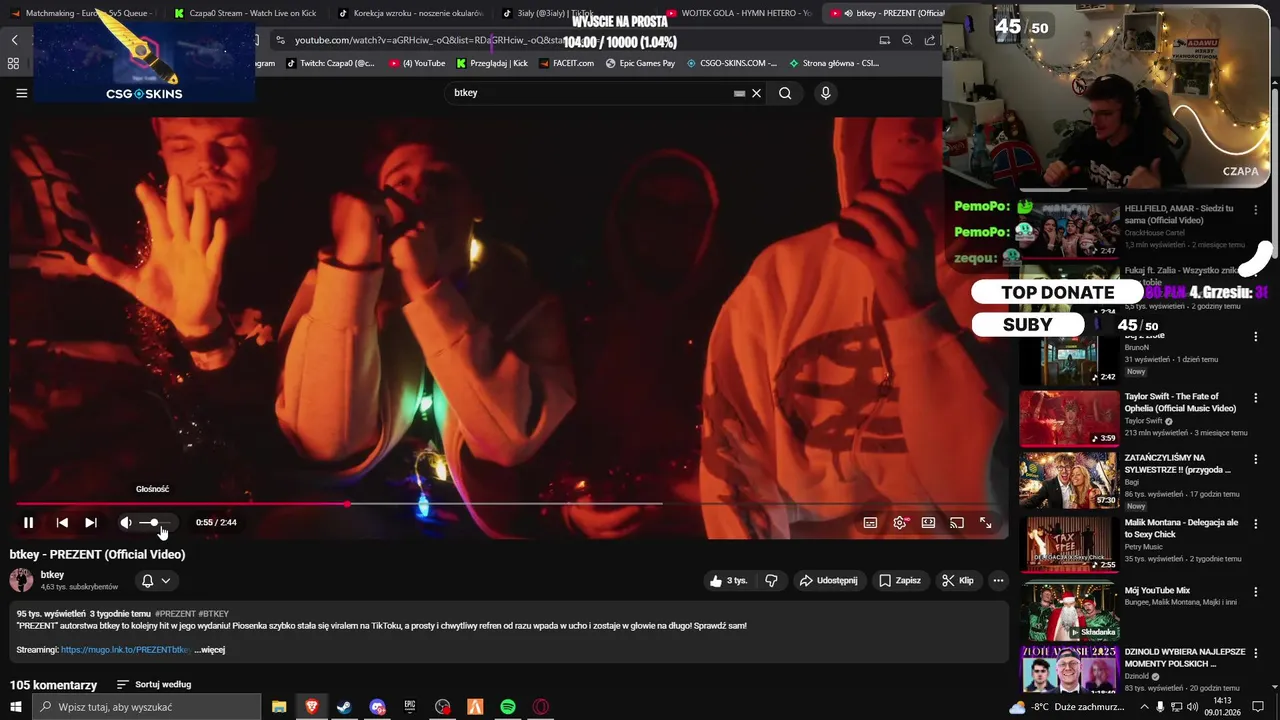
Task: Clear the YouTube search query with X
Action: point(756,93)
